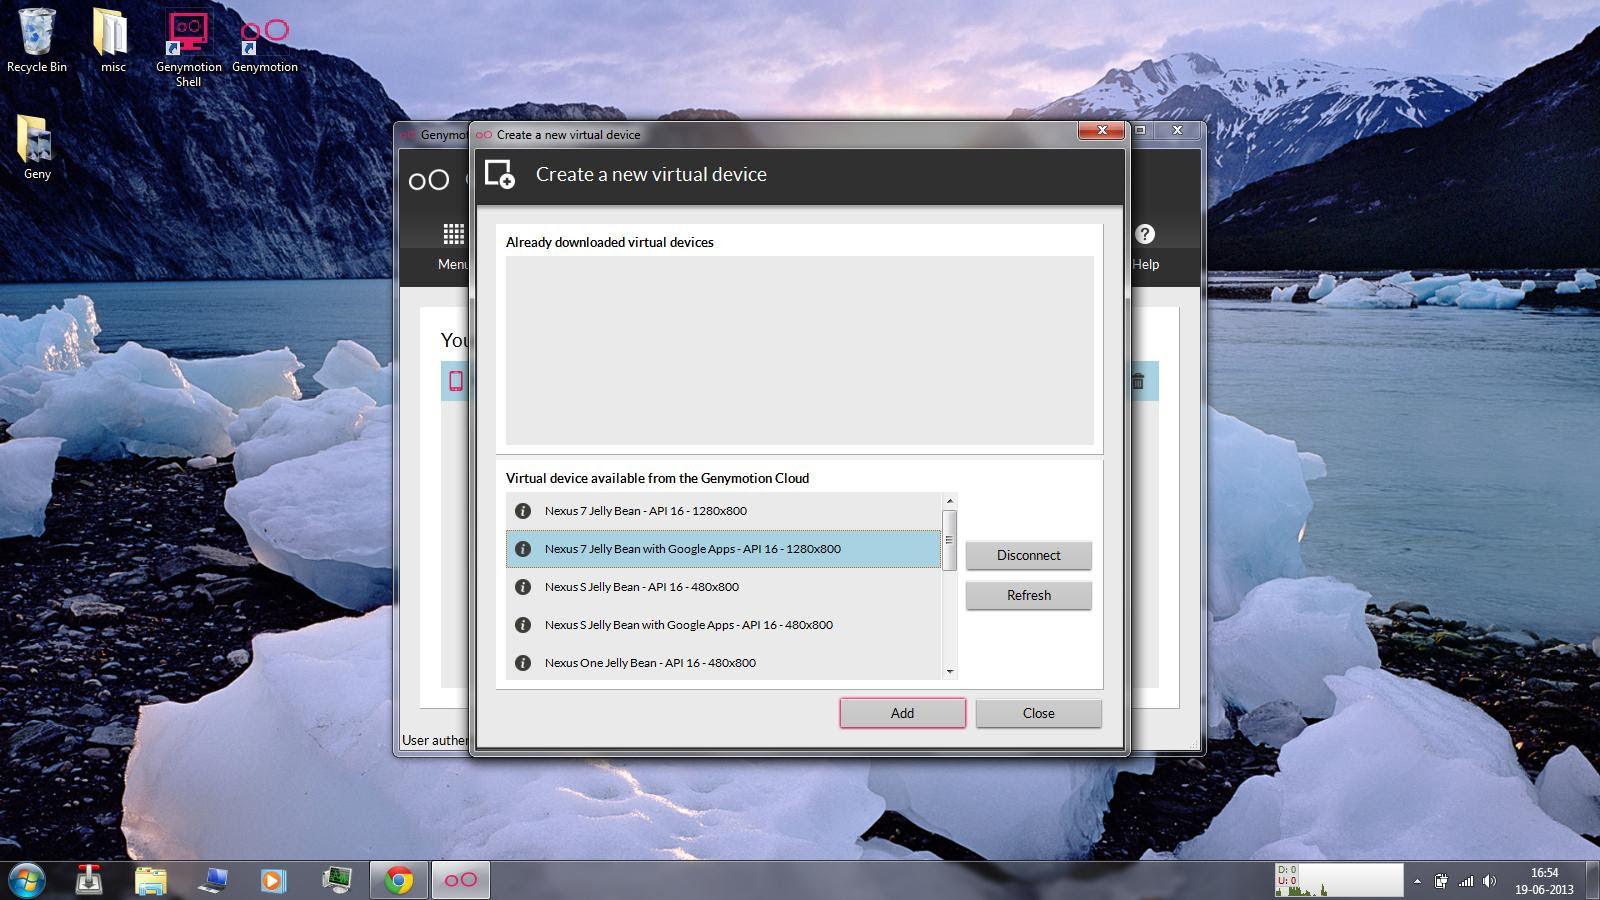Click the Disconnect button

coord(1028,555)
